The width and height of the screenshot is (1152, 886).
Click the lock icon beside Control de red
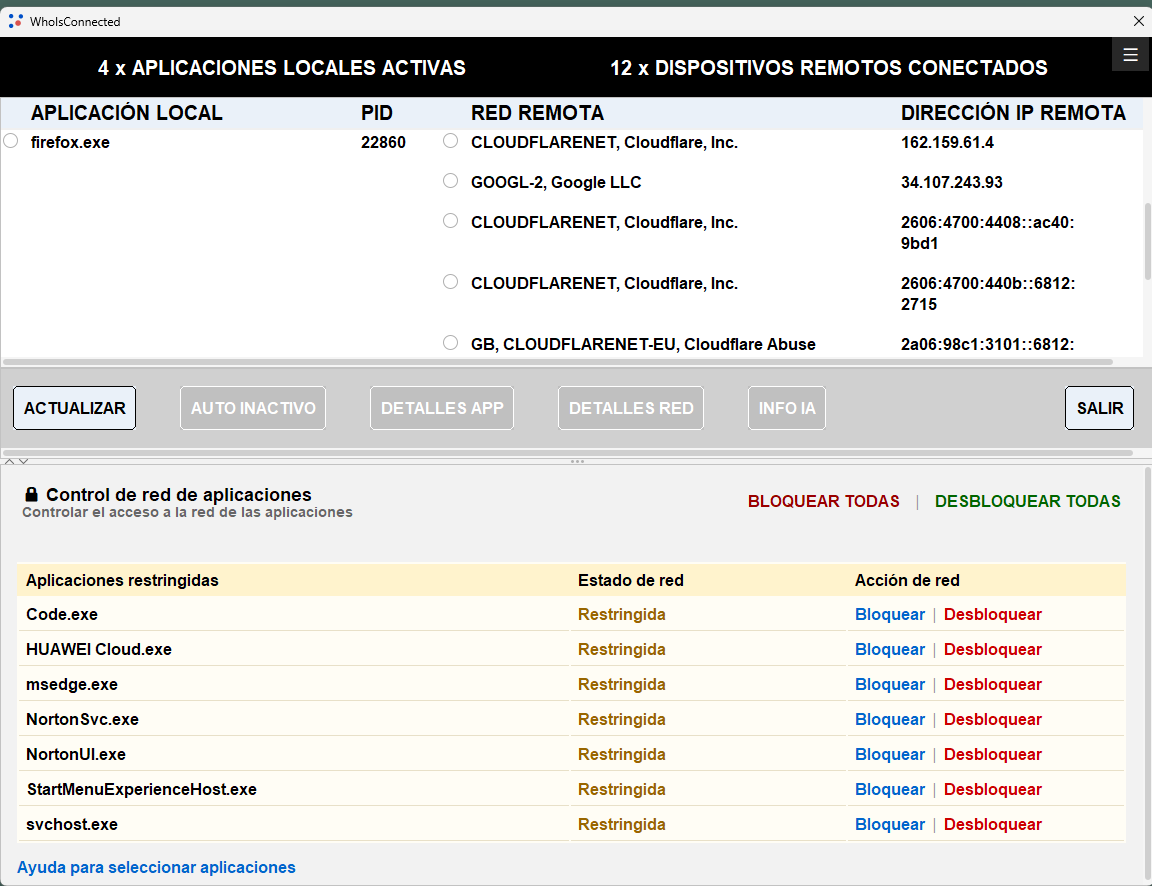[x=32, y=494]
